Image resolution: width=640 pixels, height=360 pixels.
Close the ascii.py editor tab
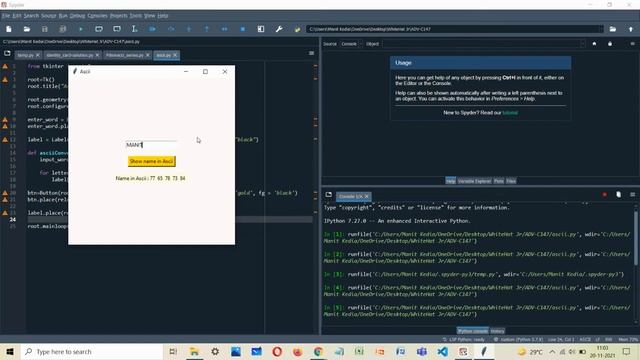[176, 55]
